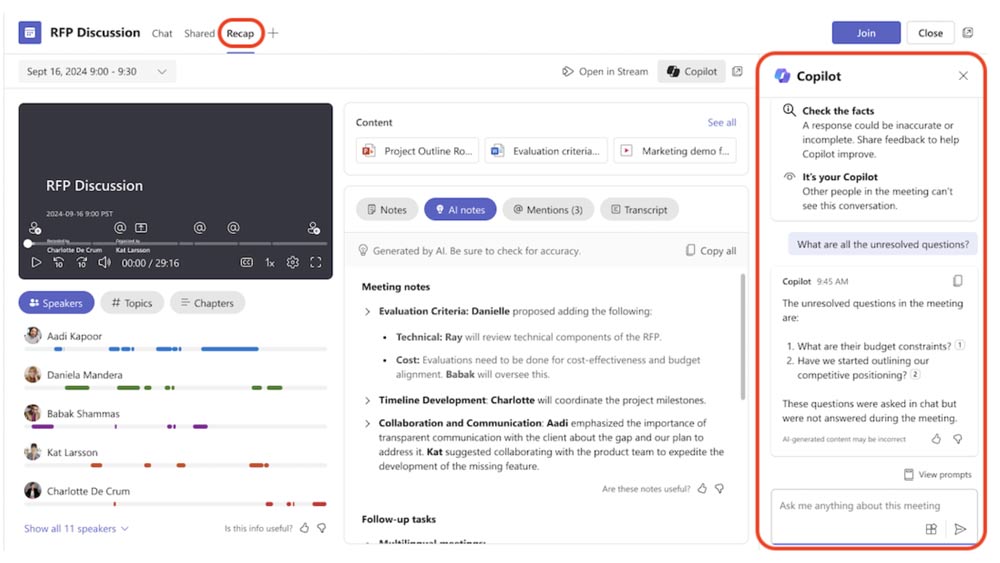The width and height of the screenshot is (1000, 563).
Task: Add a new tab with plus icon
Action: pyautogui.click(x=273, y=33)
